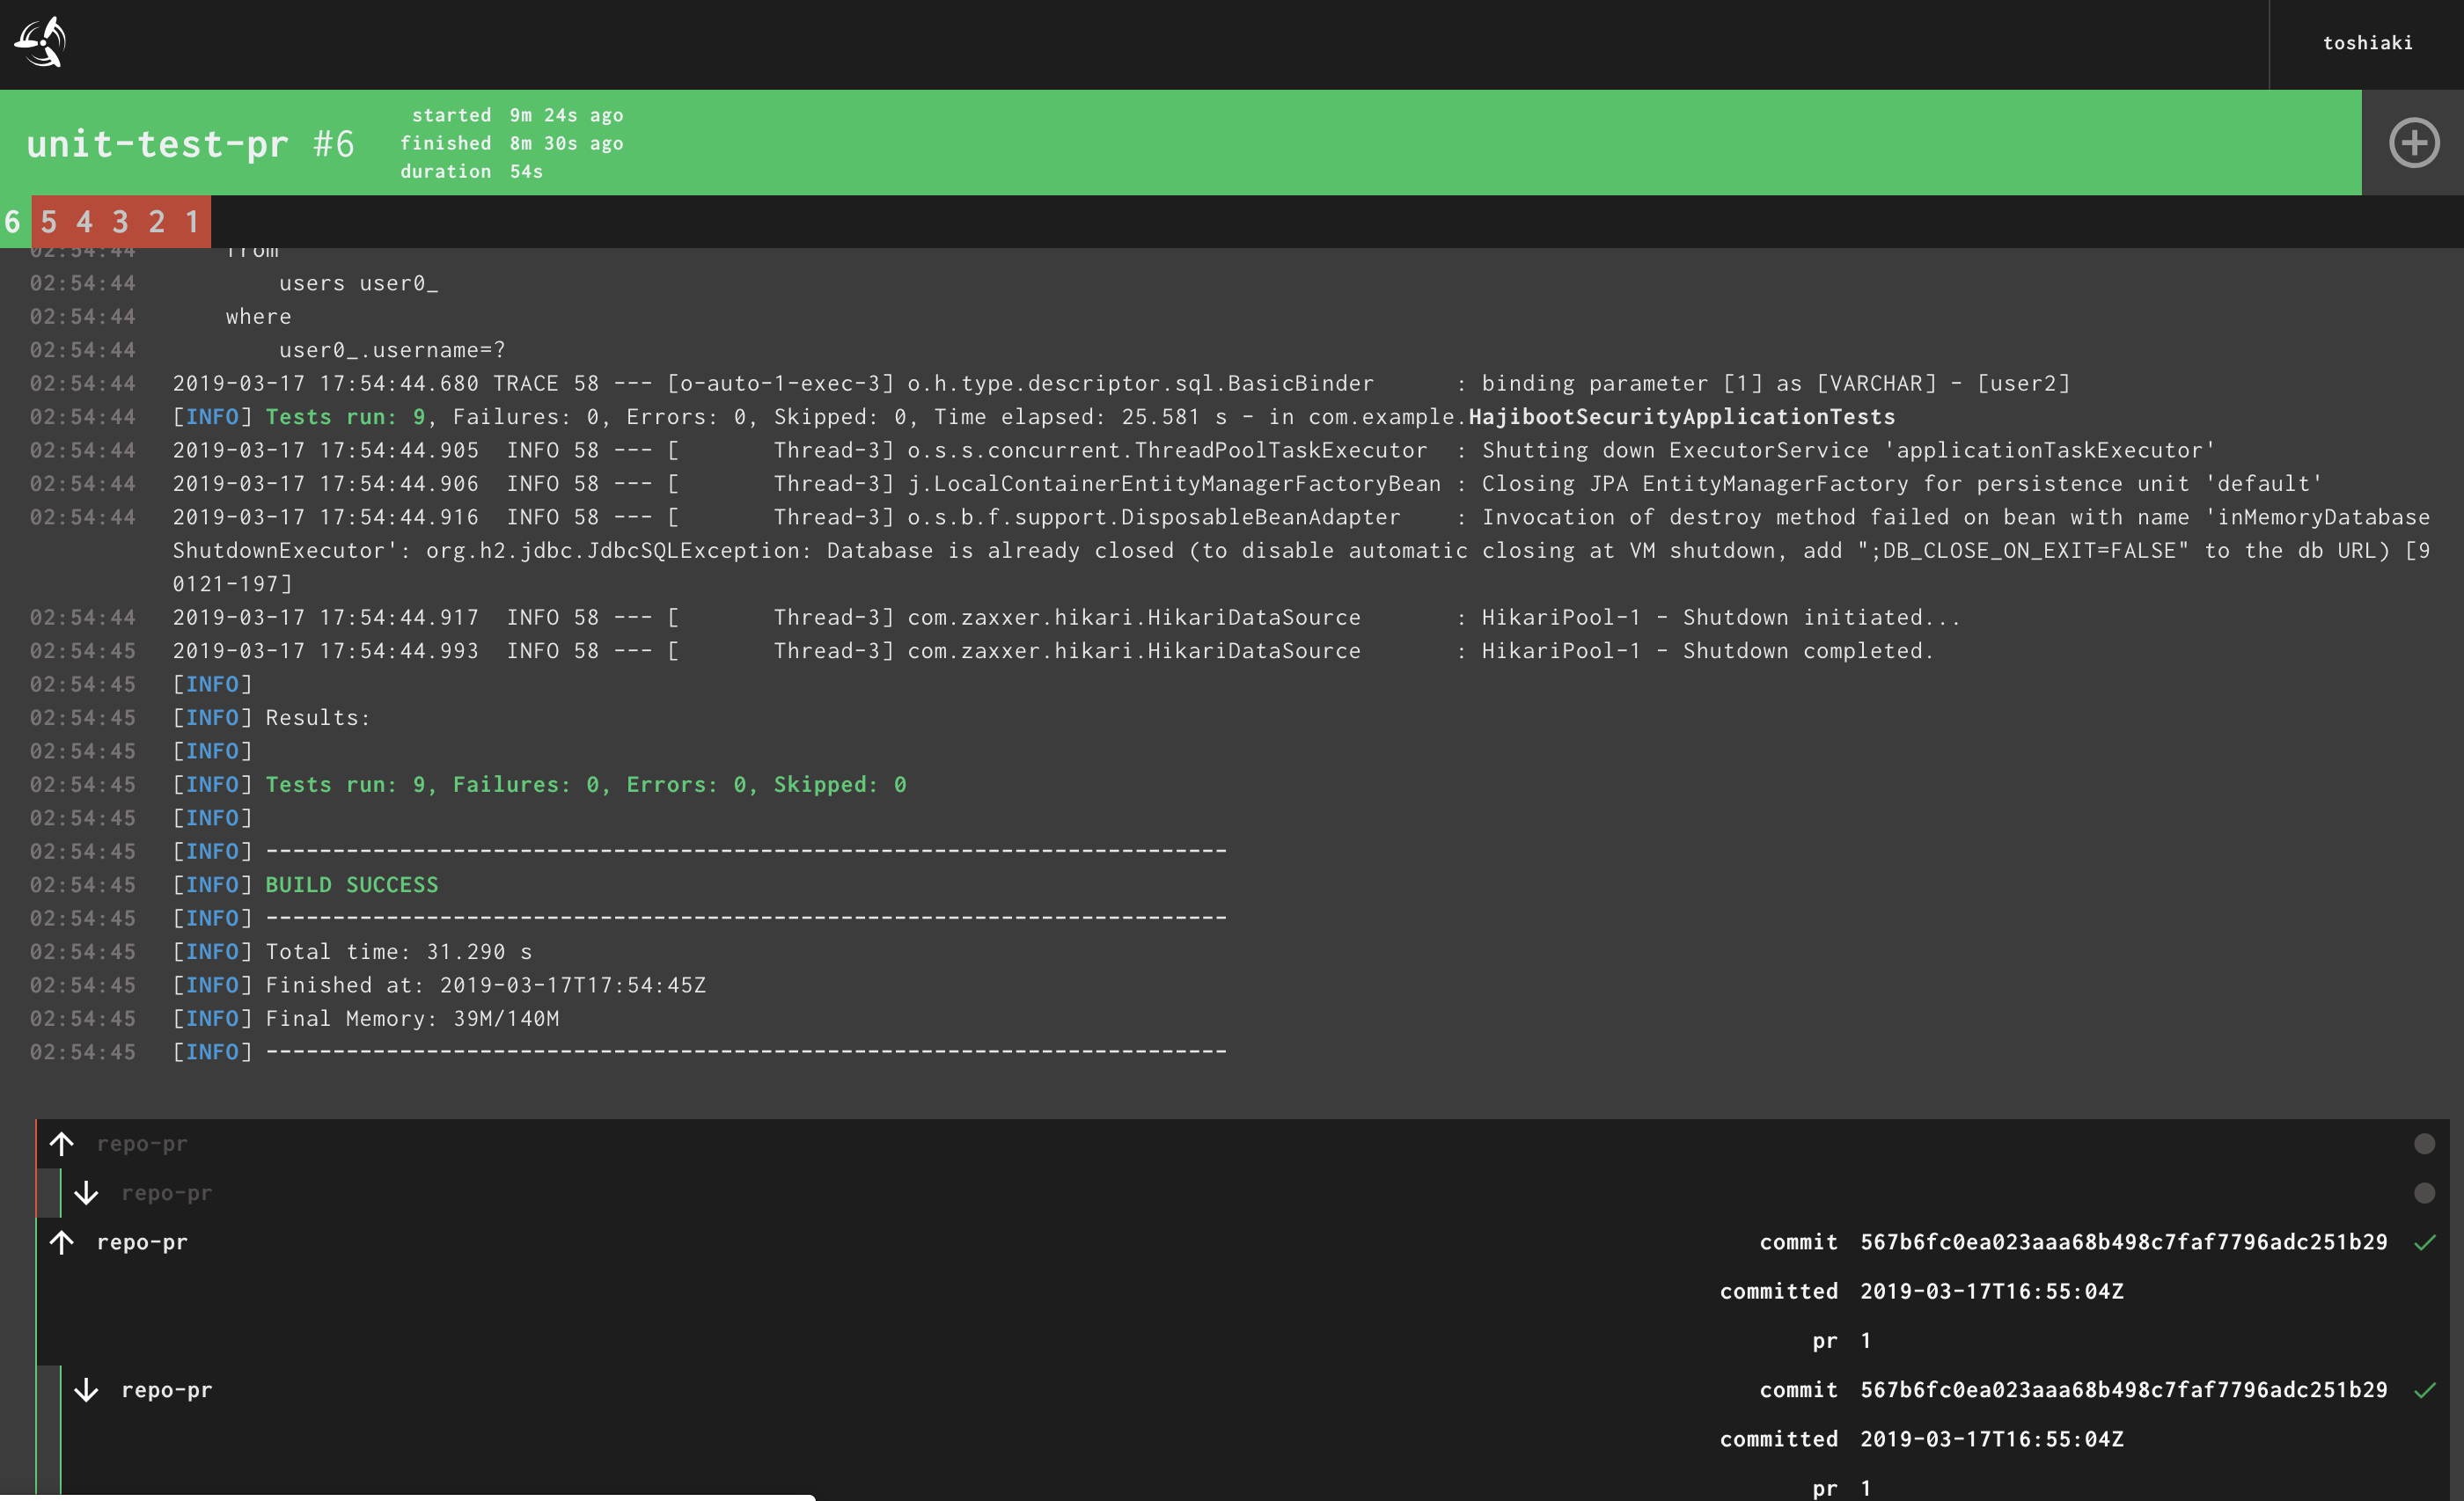Open the toshiaki user menu
Viewport: 2464px width, 1501px height.
pos(2366,43)
